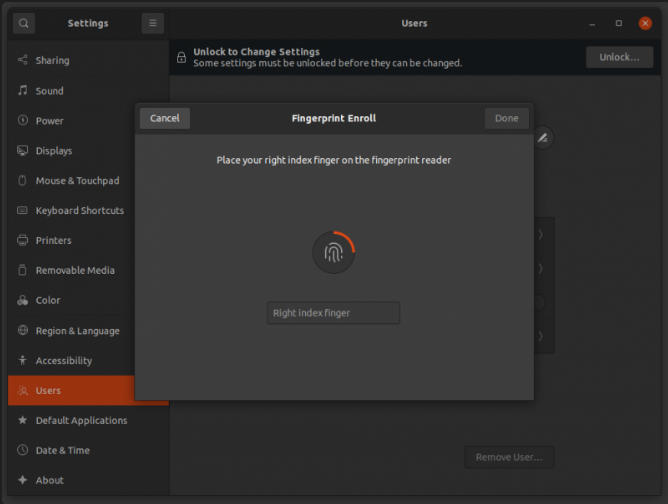This screenshot has height=504, width=668.
Task: Click the Mouse & Touchpad icon
Action: click(23, 180)
